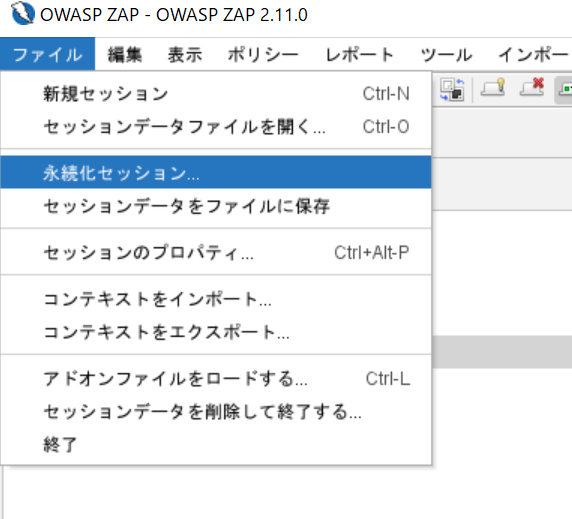Open the 表示 menu
Viewport: 572px width, 519px height.
click(x=185, y=55)
